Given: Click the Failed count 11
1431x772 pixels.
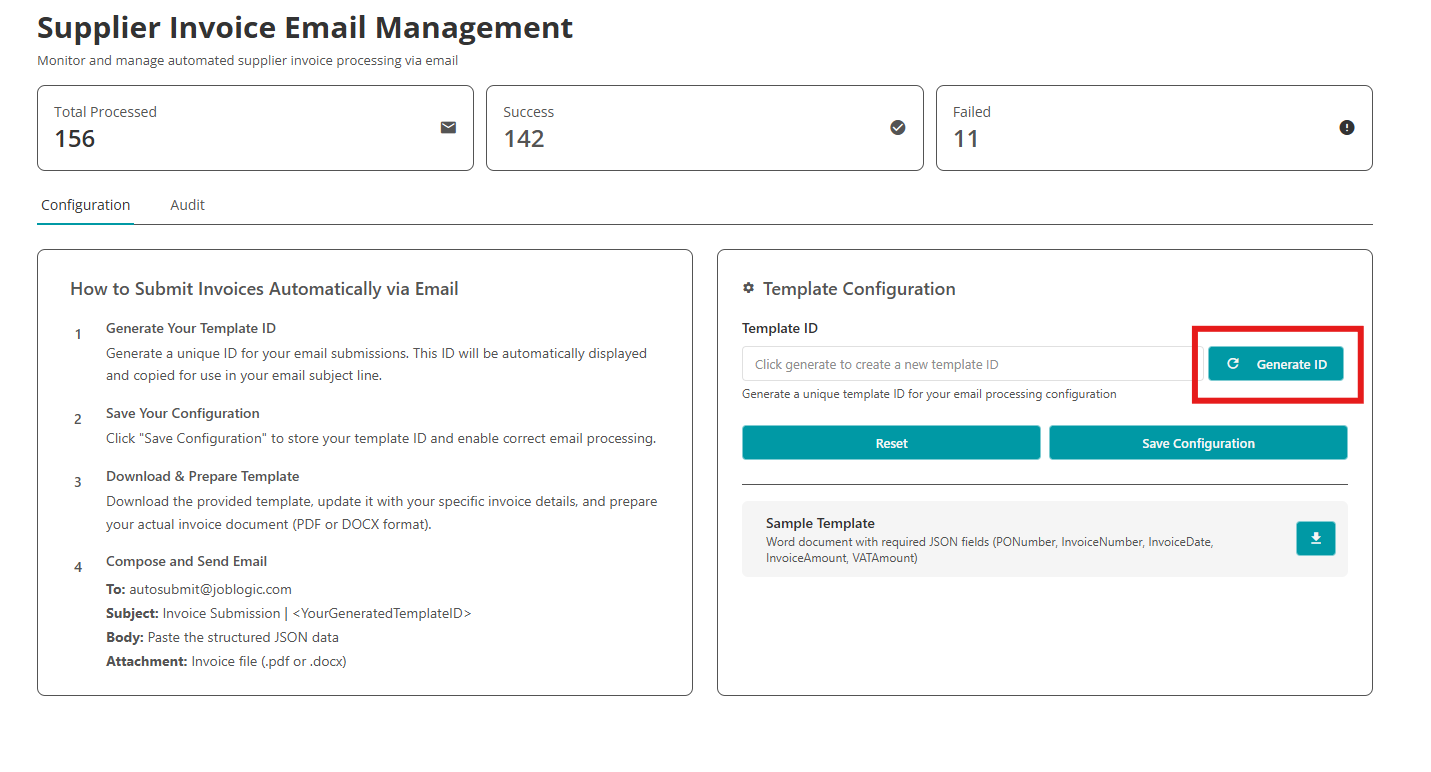Looking at the screenshot, I should pos(966,139).
